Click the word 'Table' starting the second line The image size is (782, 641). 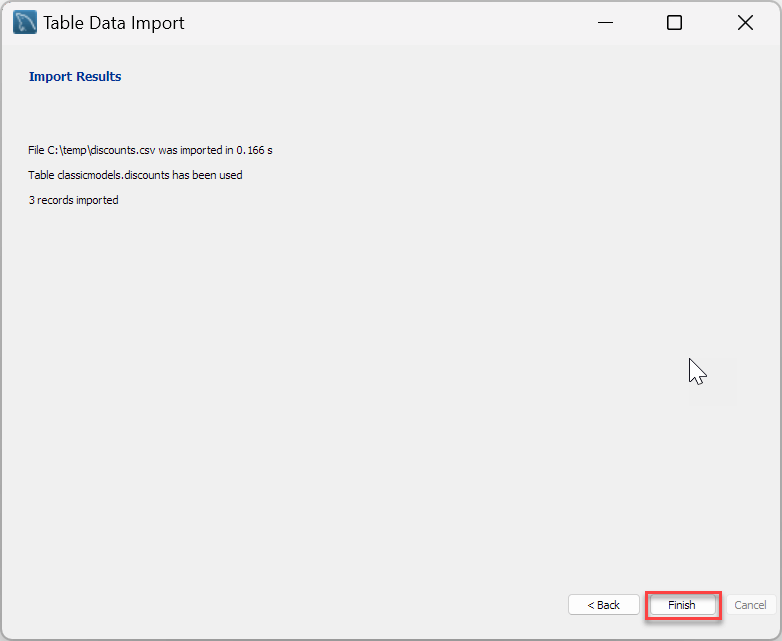pos(41,175)
